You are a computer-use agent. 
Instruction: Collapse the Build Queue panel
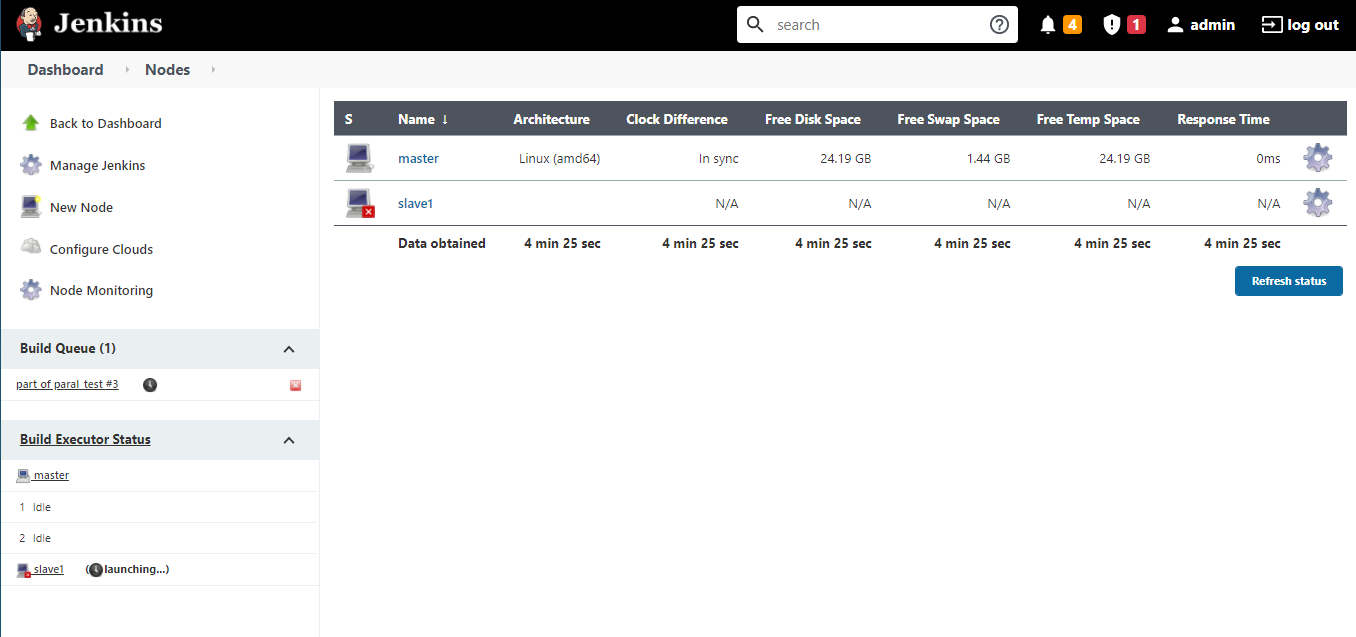coord(289,349)
